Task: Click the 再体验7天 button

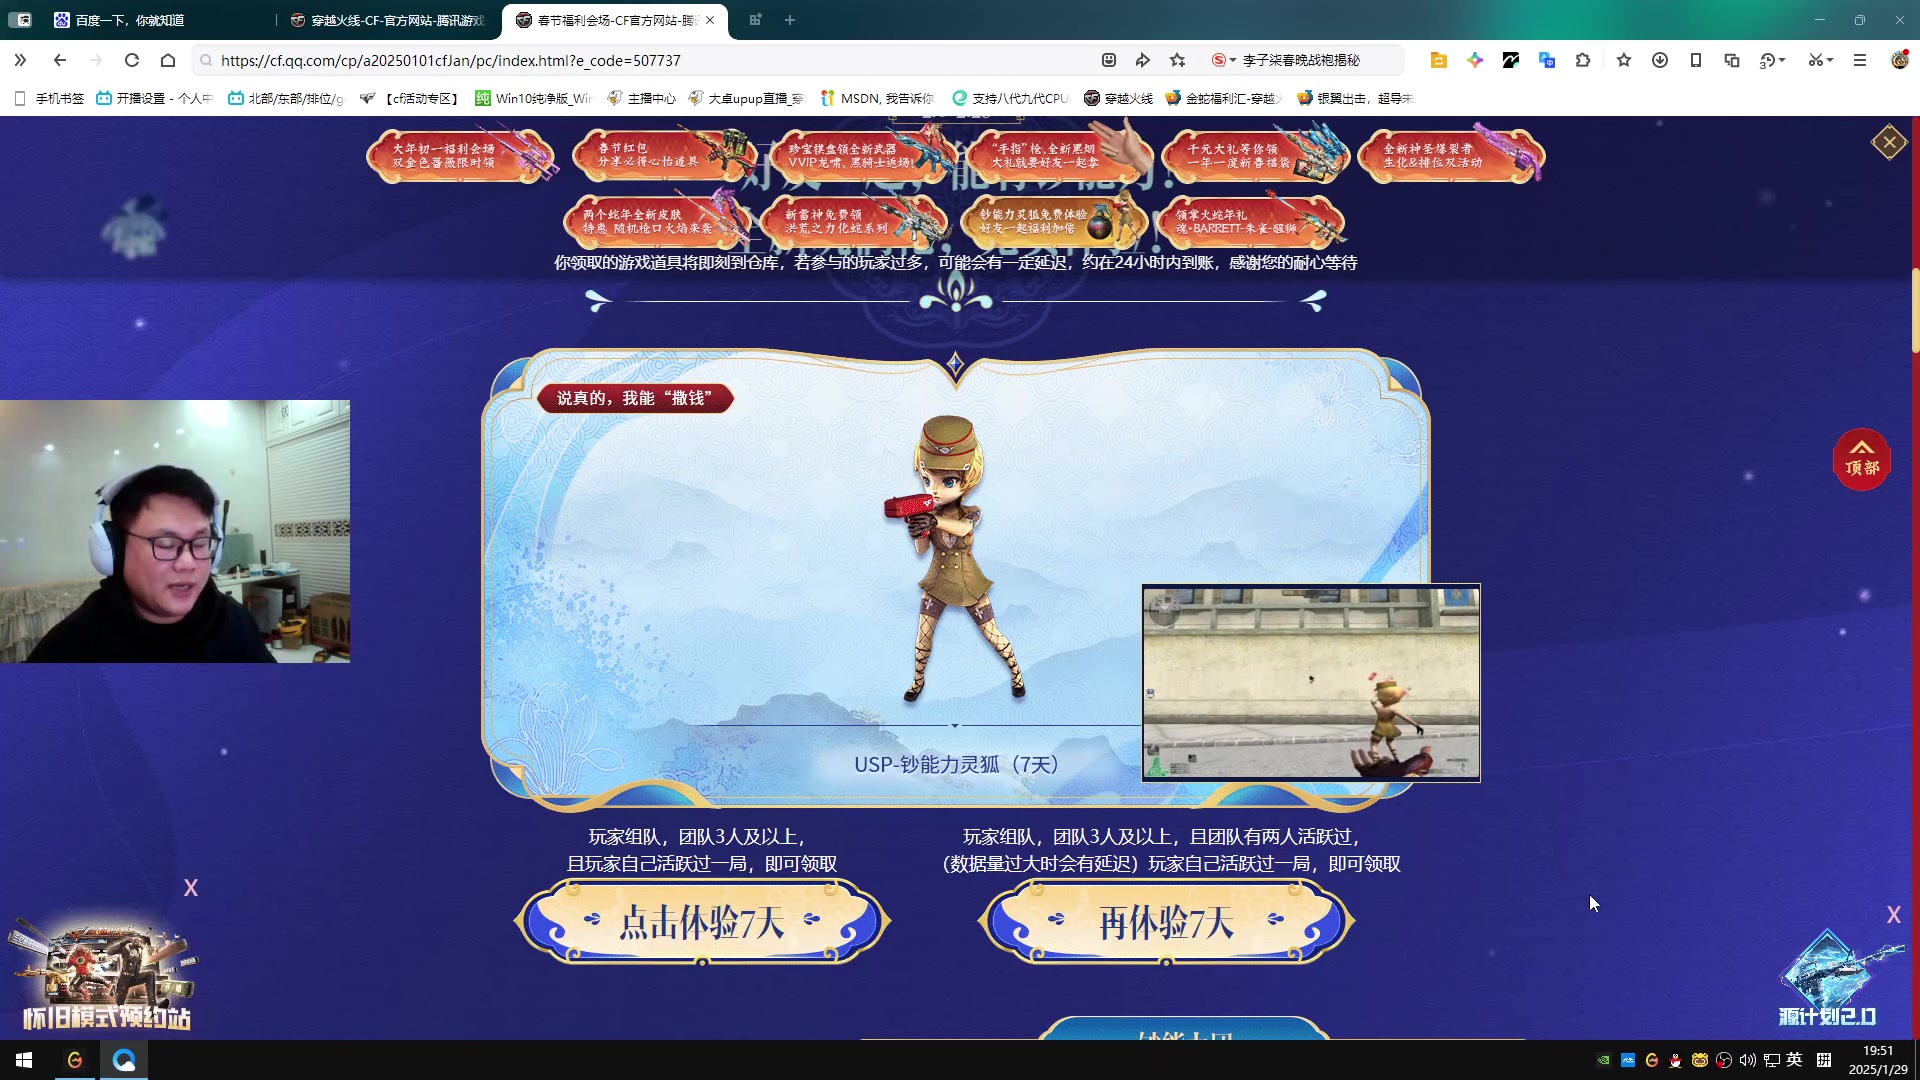Action: [1166, 922]
